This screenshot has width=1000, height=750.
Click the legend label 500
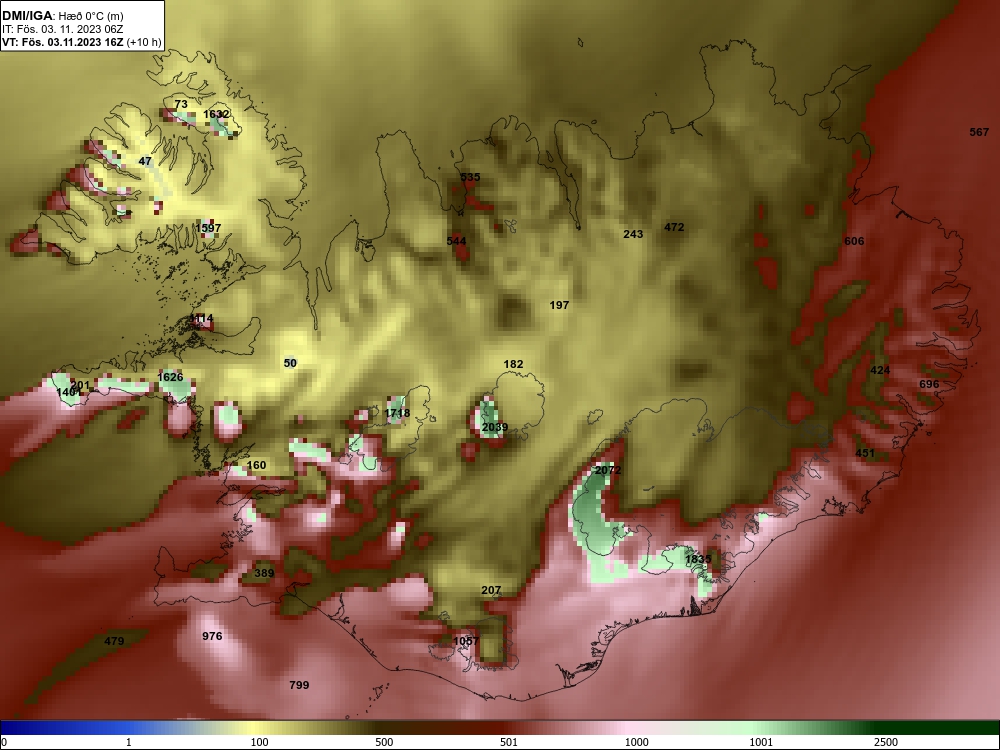385,742
